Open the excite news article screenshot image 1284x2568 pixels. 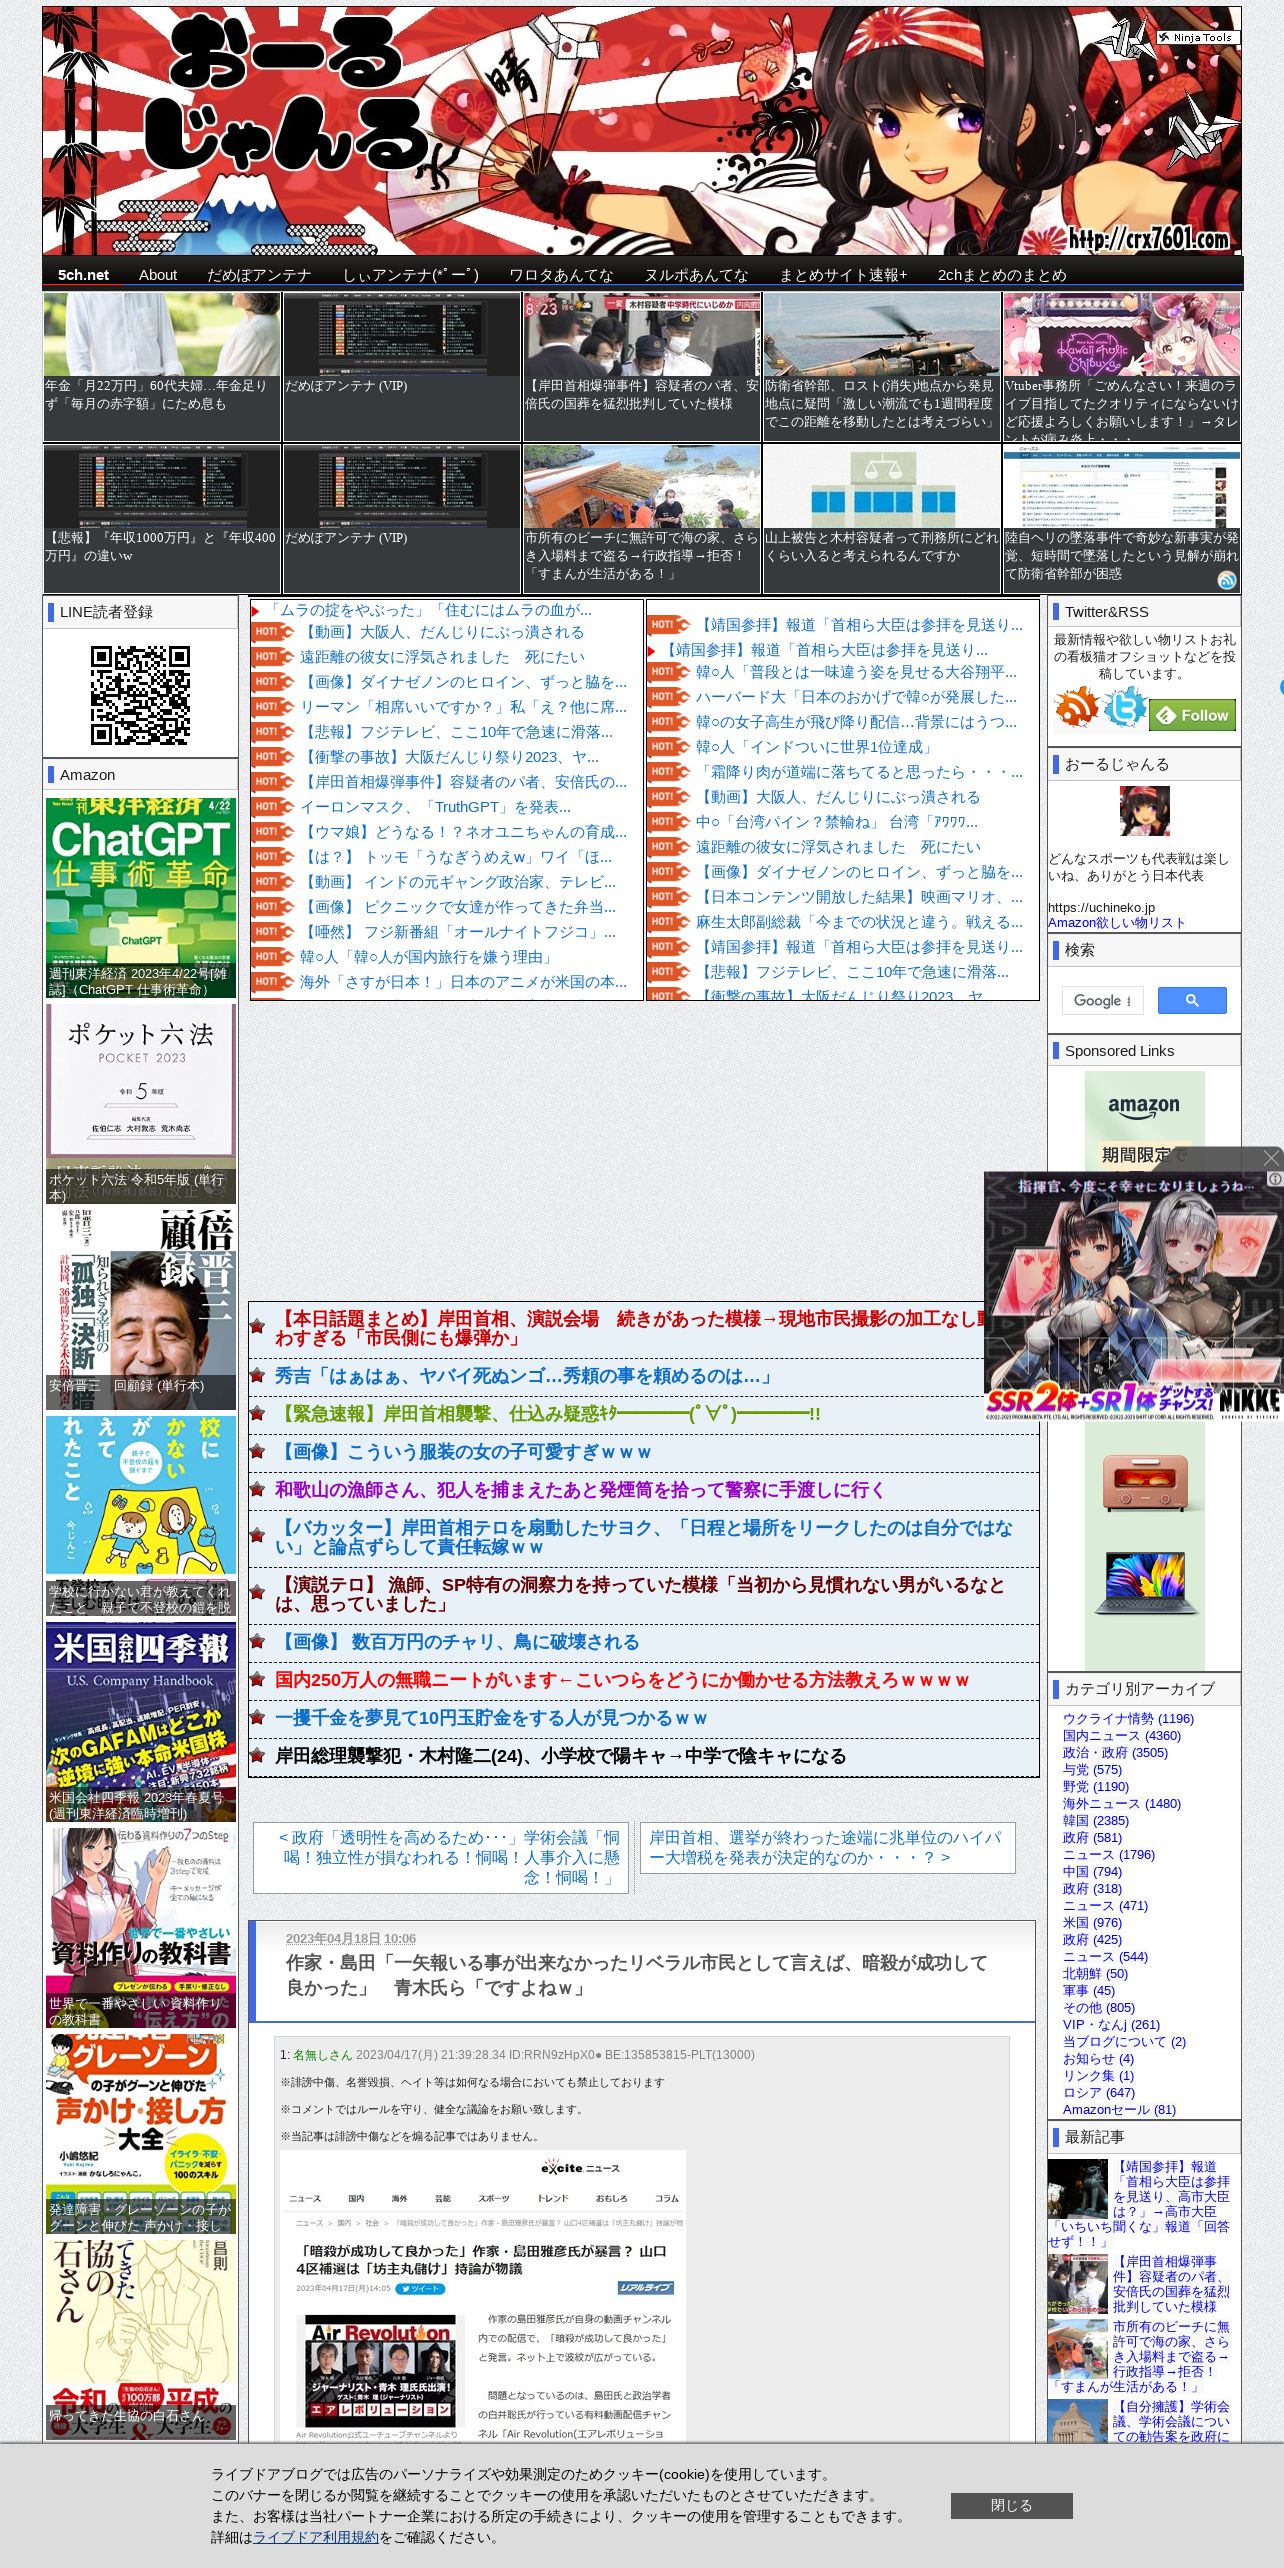[x=483, y=2296]
